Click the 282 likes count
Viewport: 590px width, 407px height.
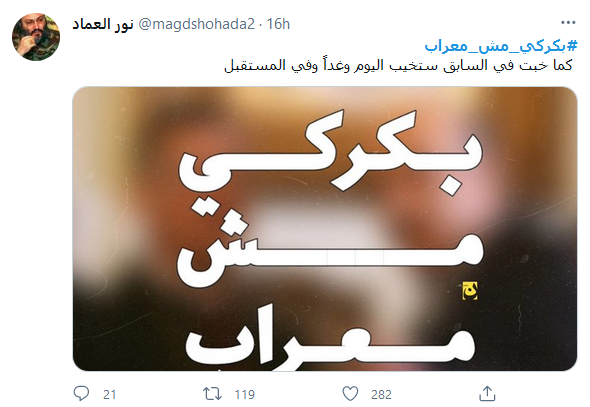381,395
